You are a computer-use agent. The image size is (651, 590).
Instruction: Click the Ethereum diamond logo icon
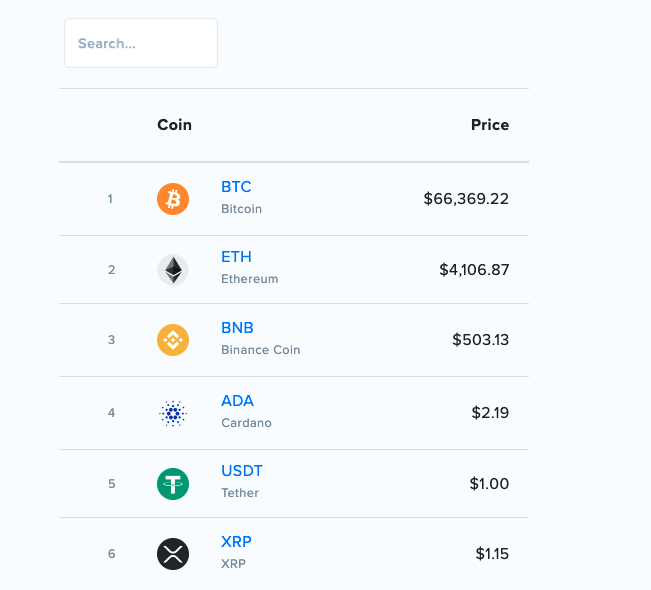(173, 270)
